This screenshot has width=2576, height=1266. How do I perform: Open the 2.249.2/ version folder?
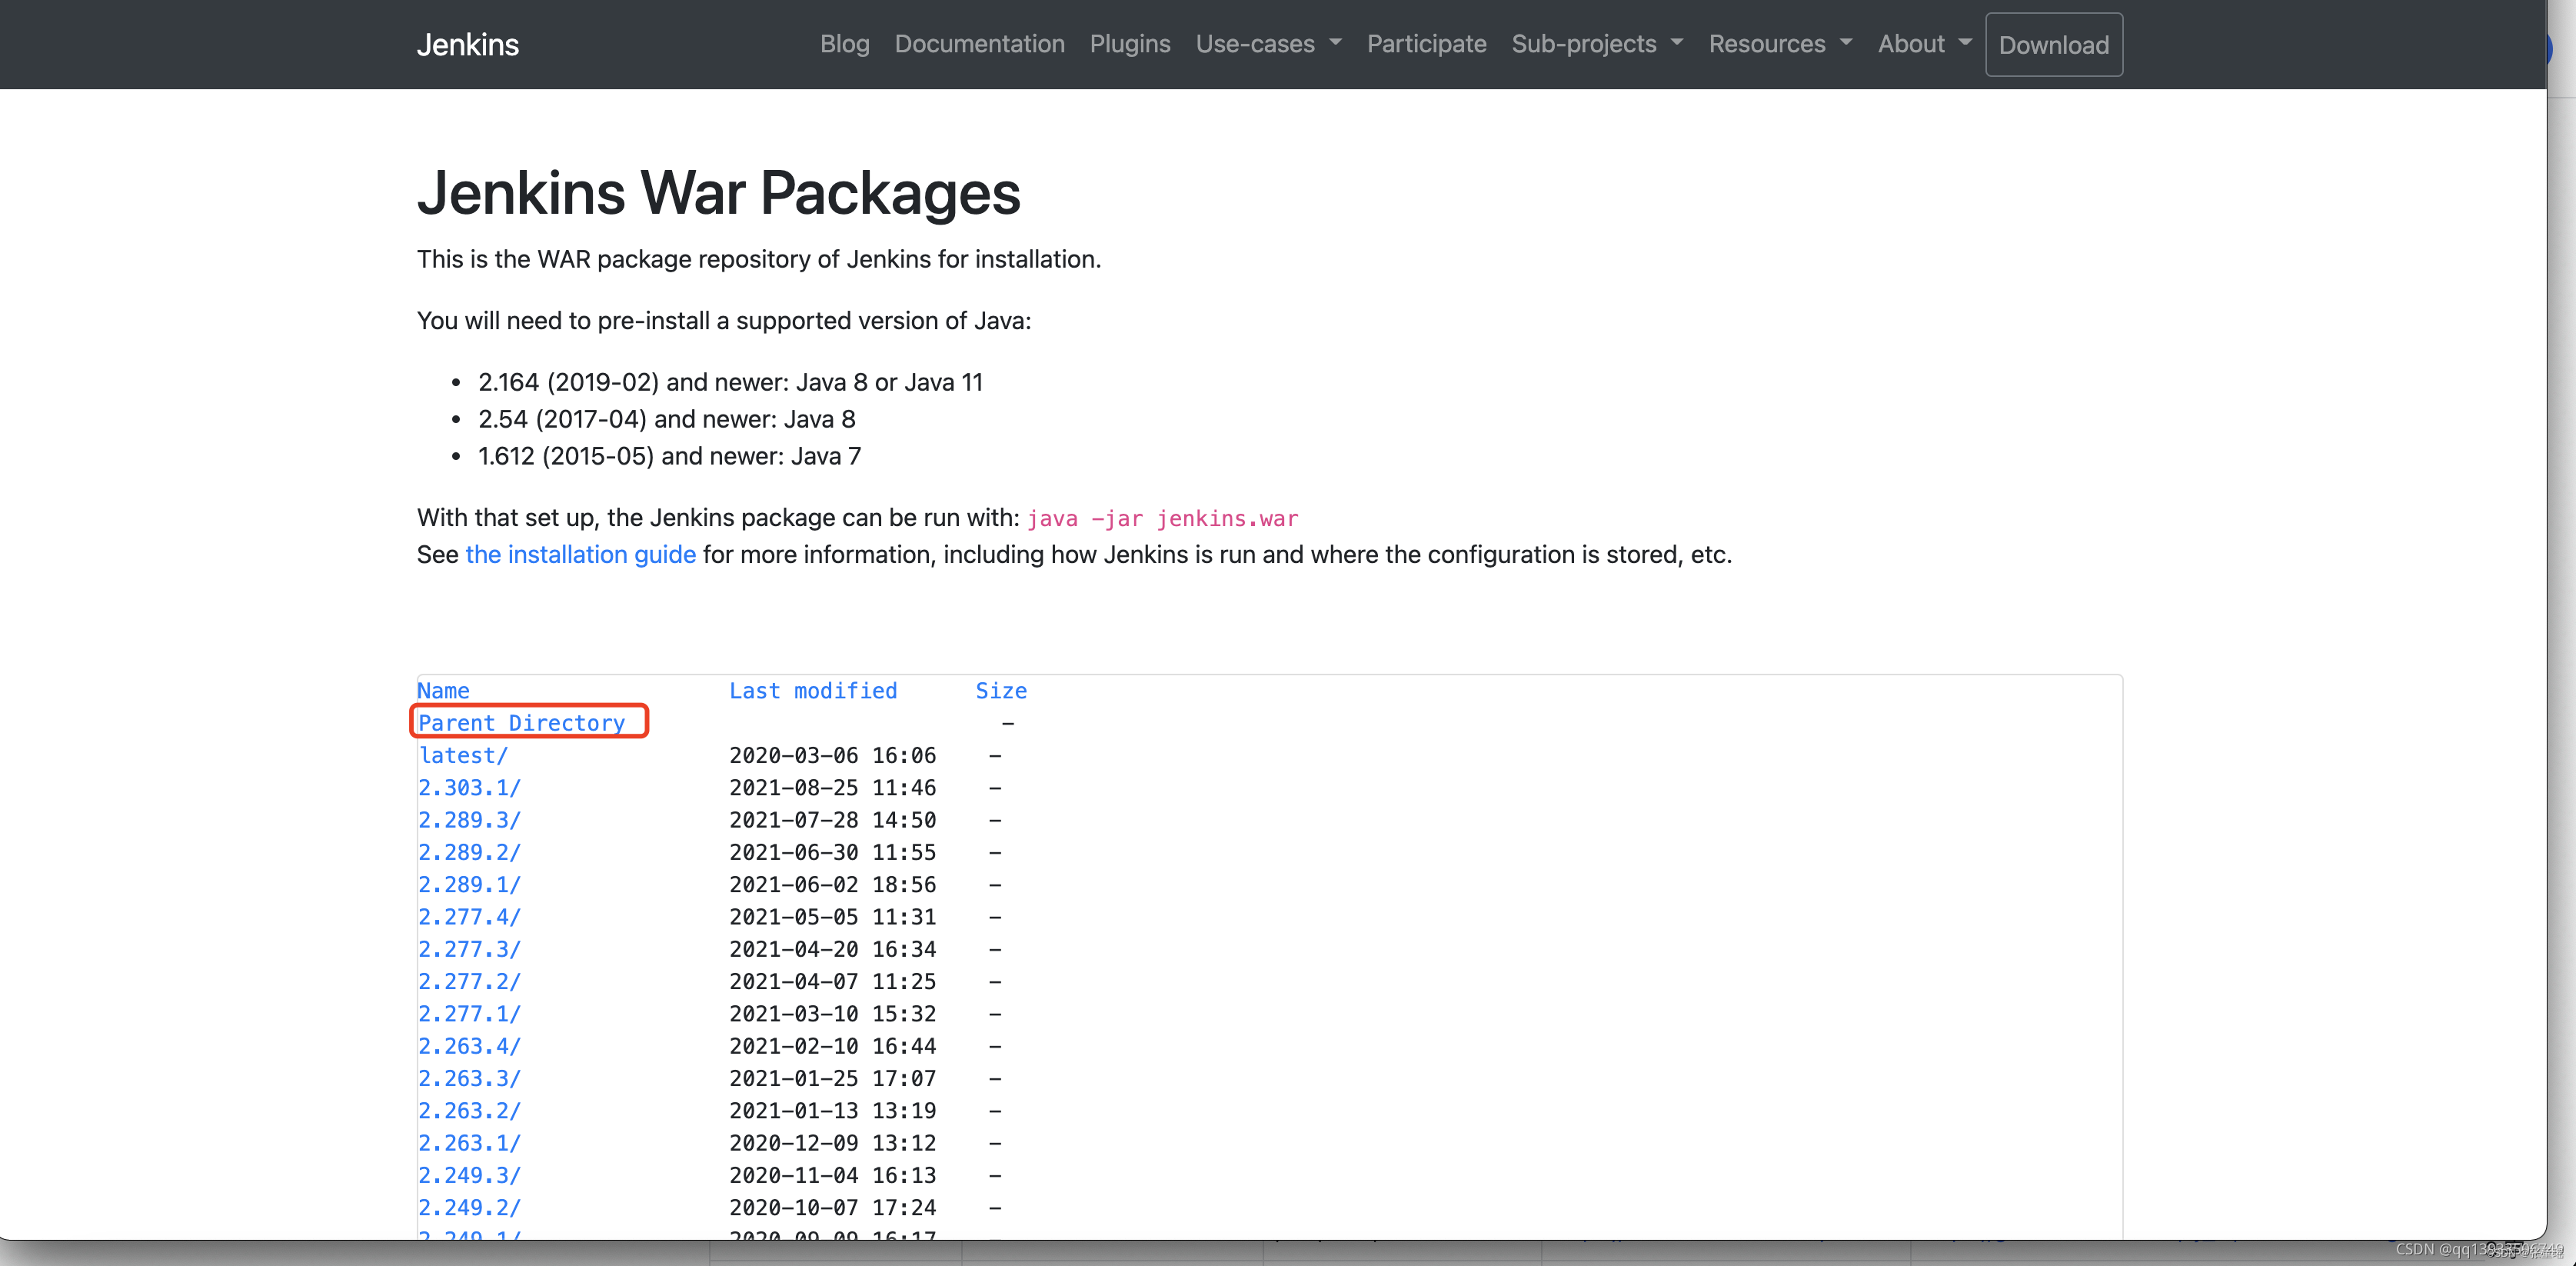coord(469,1207)
